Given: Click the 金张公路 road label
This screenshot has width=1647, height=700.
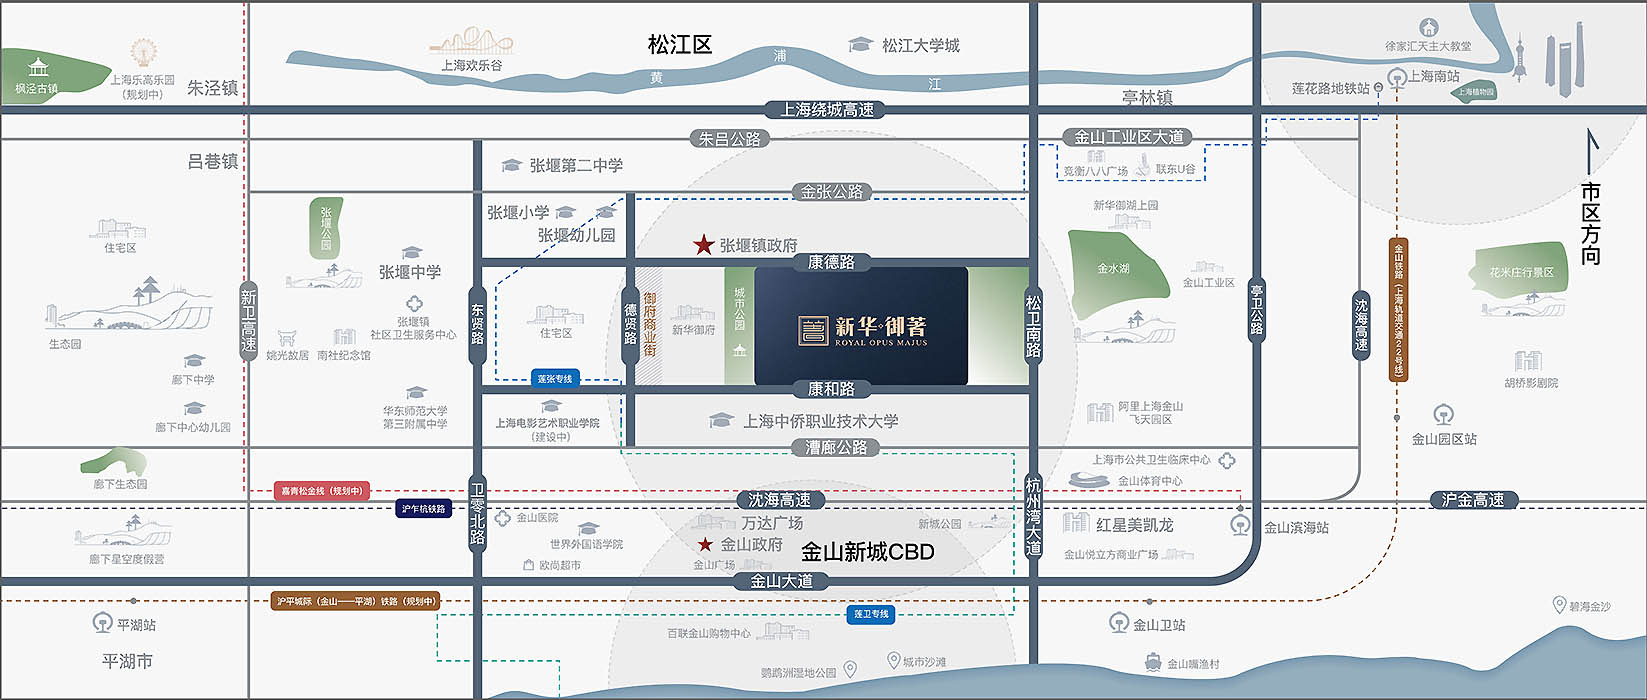Looking at the screenshot, I should point(832,192).
